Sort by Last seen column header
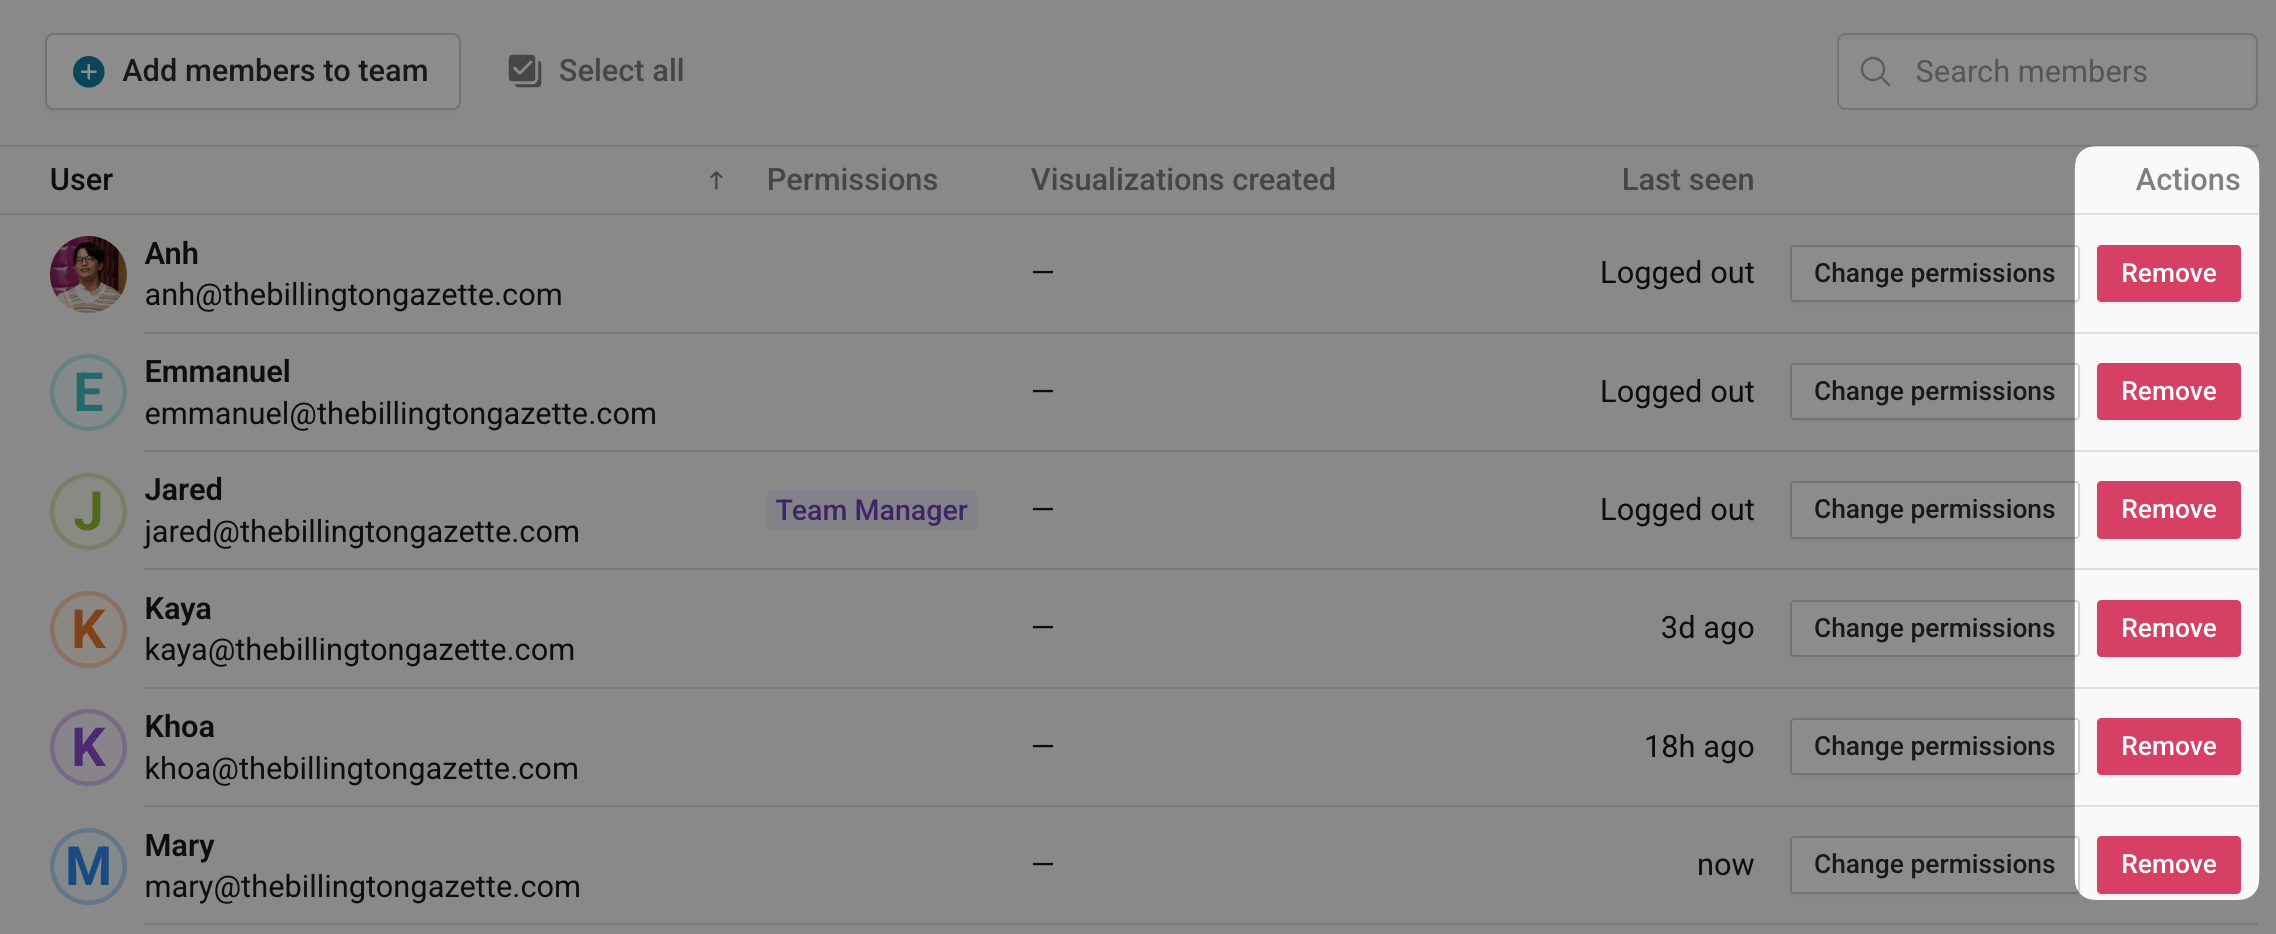 click(1687, 180)
